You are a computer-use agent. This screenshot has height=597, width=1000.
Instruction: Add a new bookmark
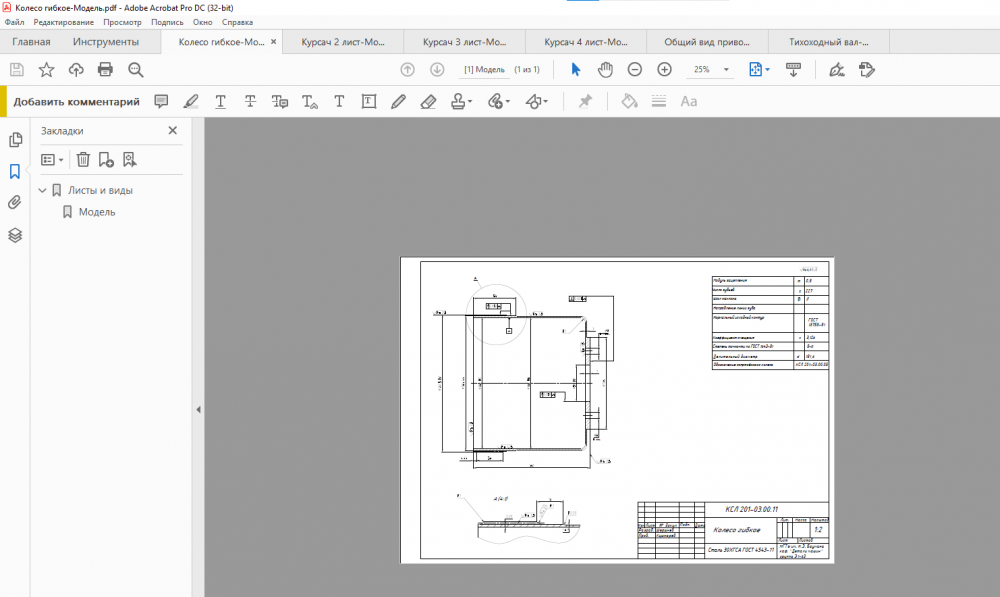[x=106, y=159]
